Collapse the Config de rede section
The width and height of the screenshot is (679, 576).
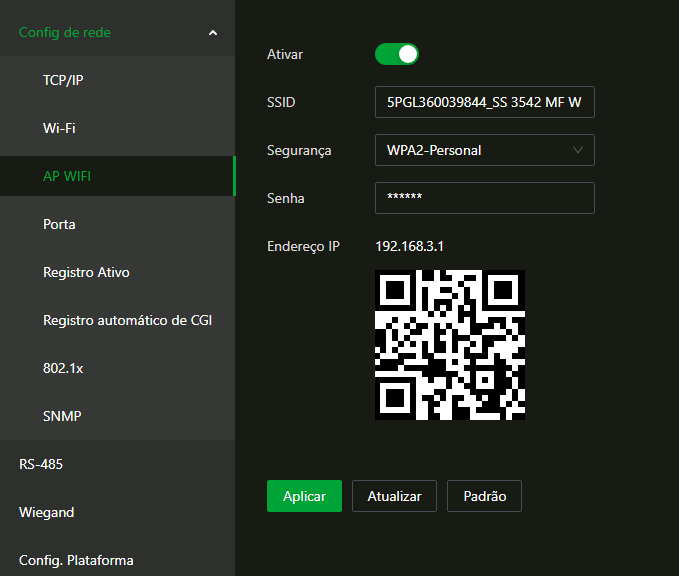(x=213, y=33)
